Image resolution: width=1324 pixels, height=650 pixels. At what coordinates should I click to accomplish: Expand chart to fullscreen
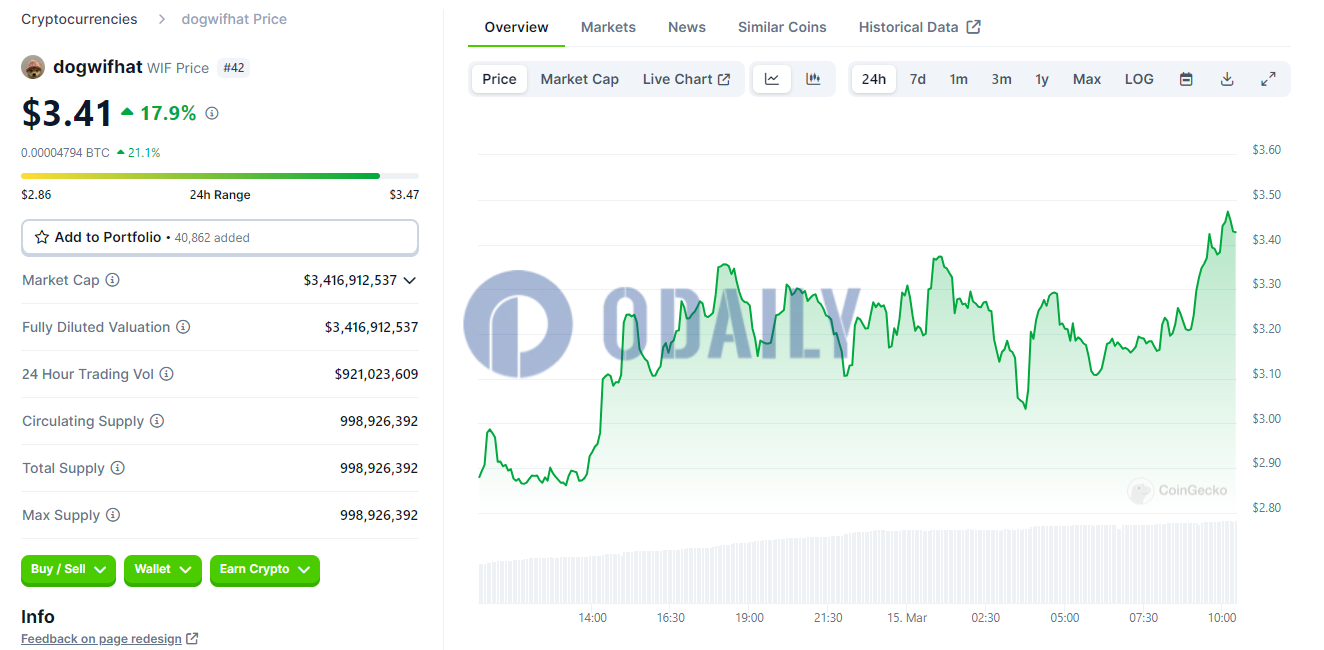tap(1268, 79)
